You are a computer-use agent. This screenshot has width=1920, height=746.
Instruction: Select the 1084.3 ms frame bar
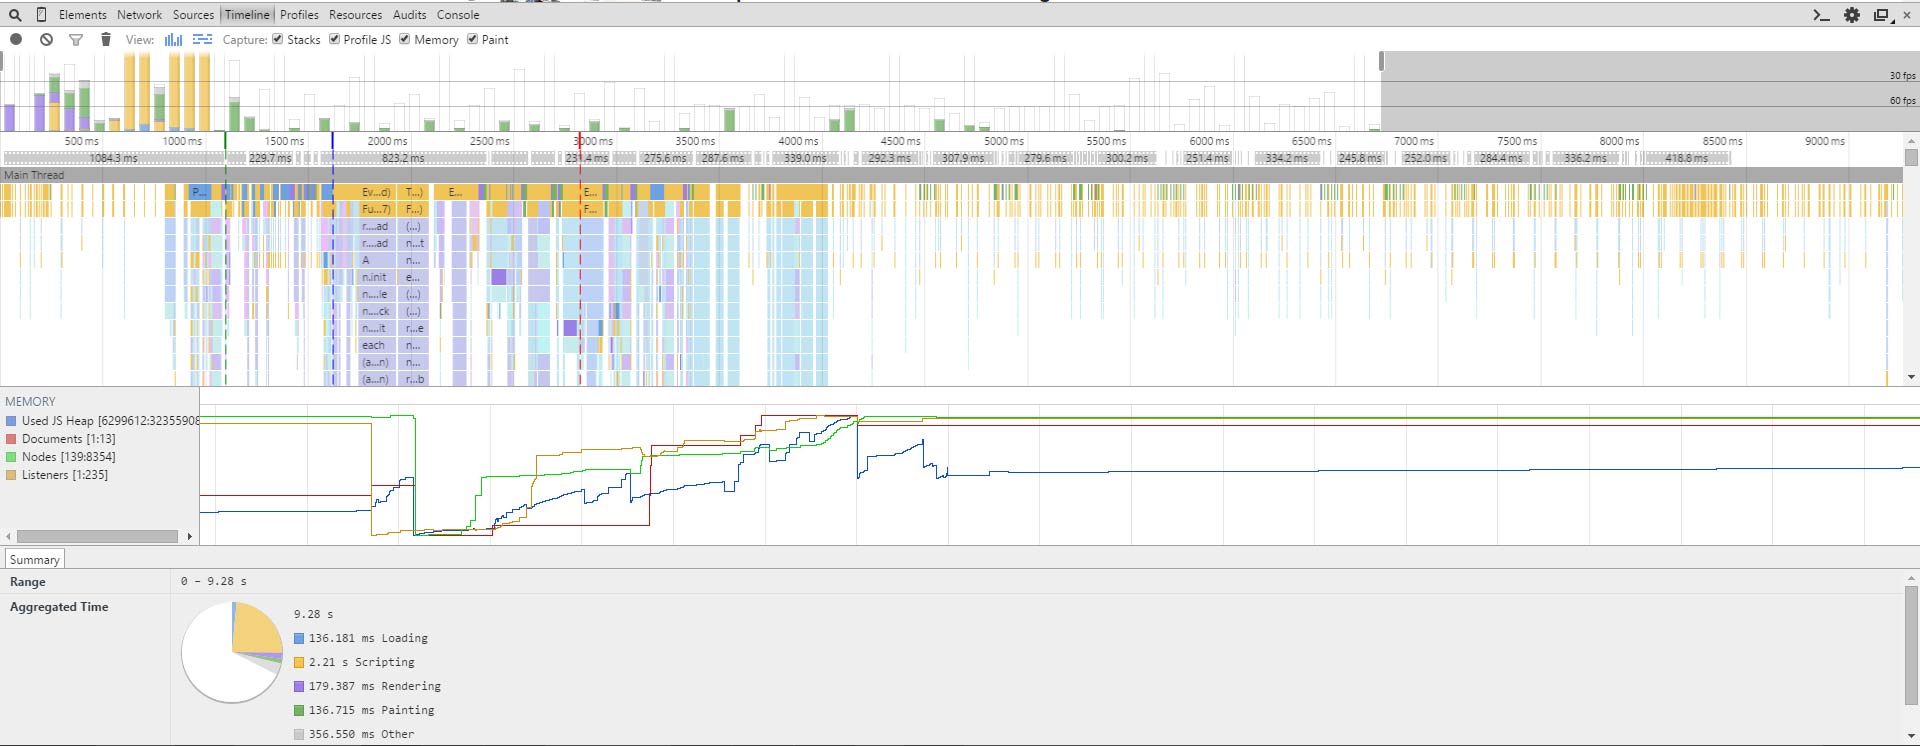coord(113,158)
